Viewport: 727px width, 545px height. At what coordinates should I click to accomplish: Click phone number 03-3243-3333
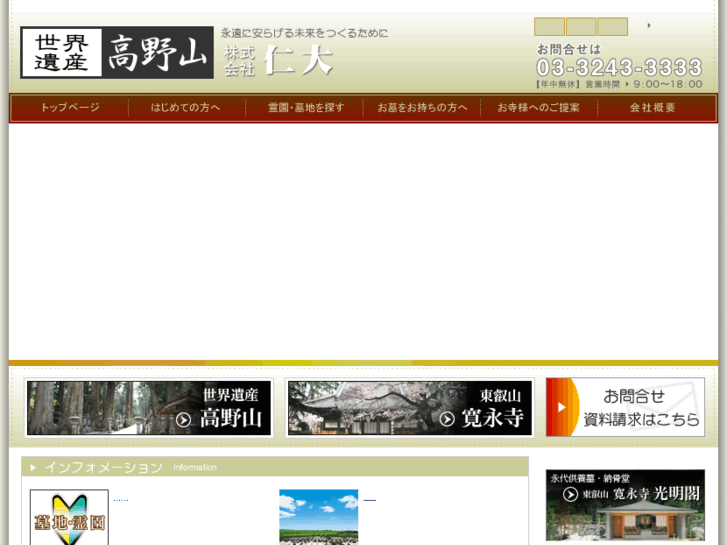pyautogui.click(x=619, y=68)
